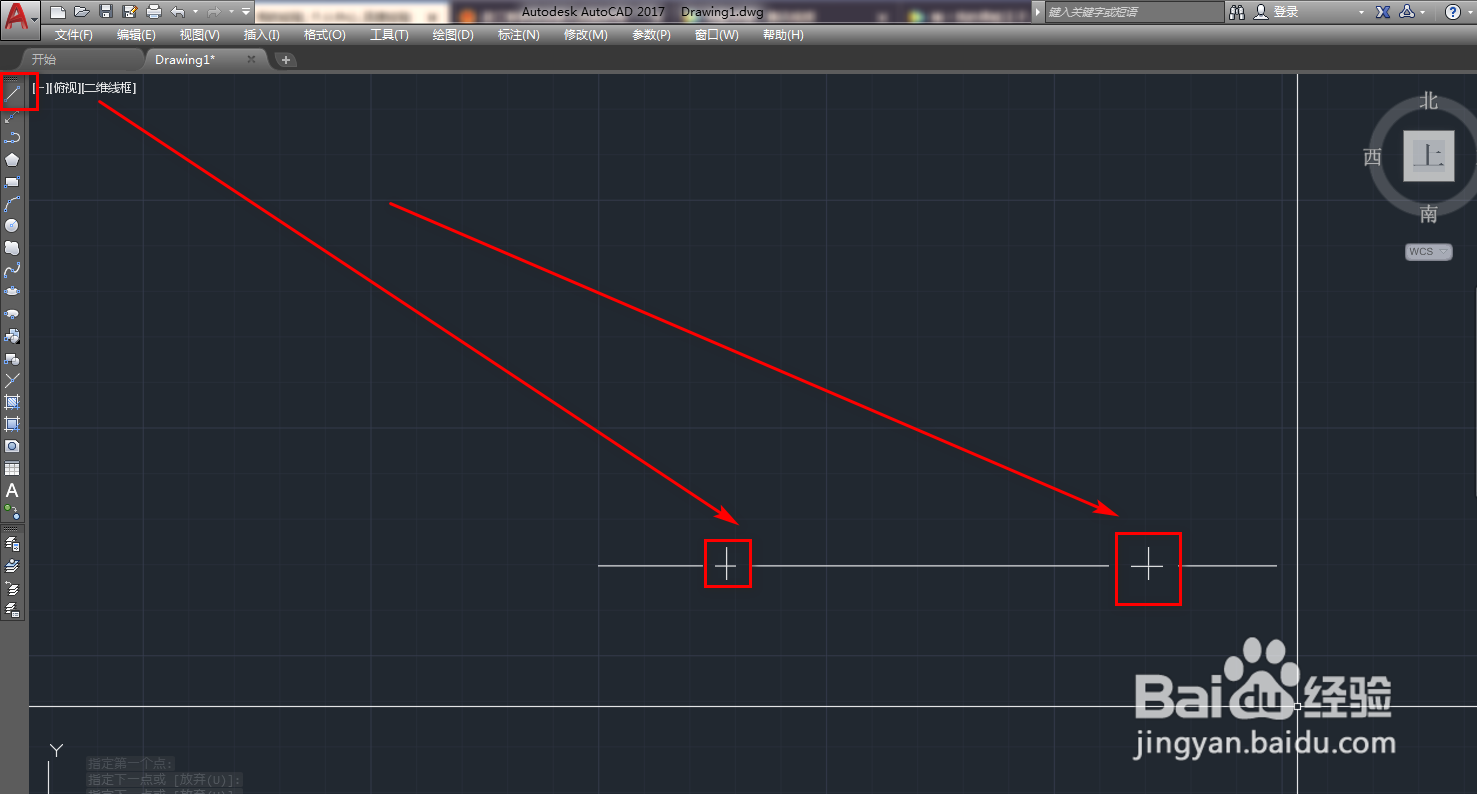Select the Revision Cloud tool
This screenshot has width=1477, height=794.
13,248
